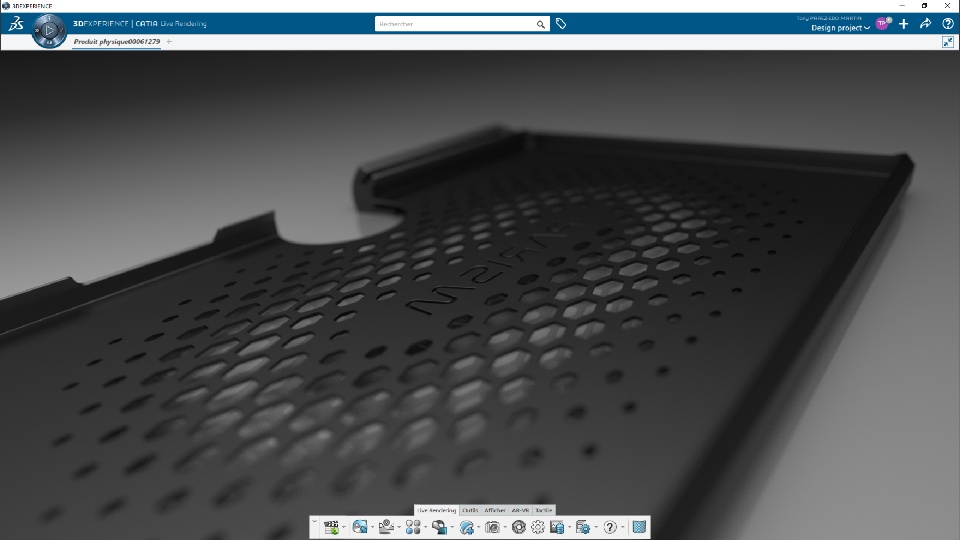
Task: Switch to the Live Rendering toolbar tab
Action: tap(437, 510)
